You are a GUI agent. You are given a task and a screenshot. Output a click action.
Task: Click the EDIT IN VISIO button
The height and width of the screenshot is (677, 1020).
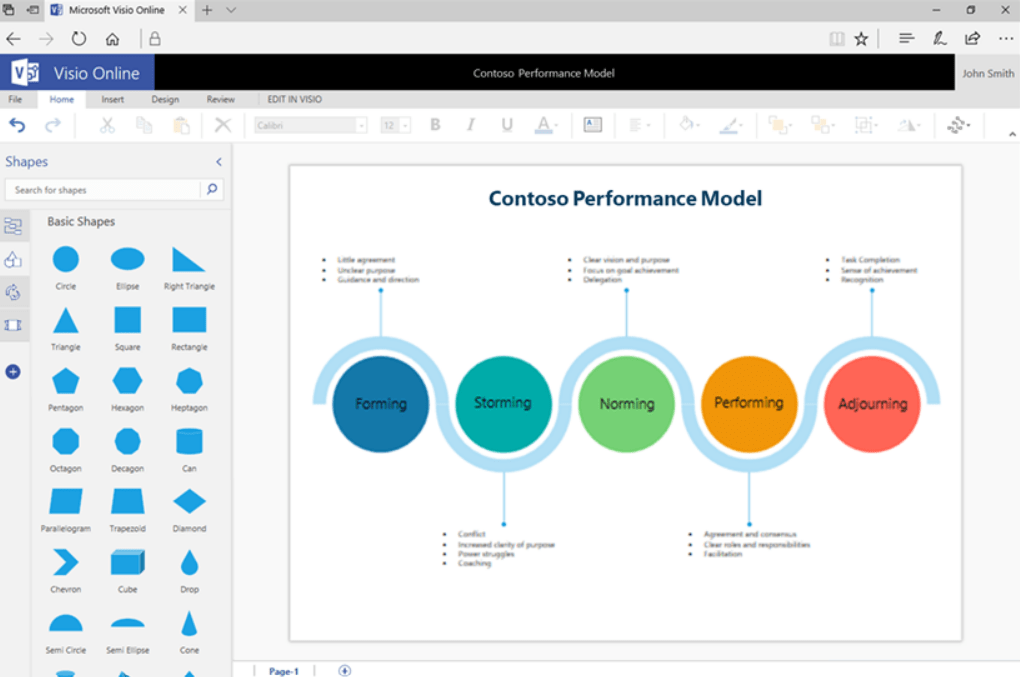pyautogui.click(x=294, y=100)
